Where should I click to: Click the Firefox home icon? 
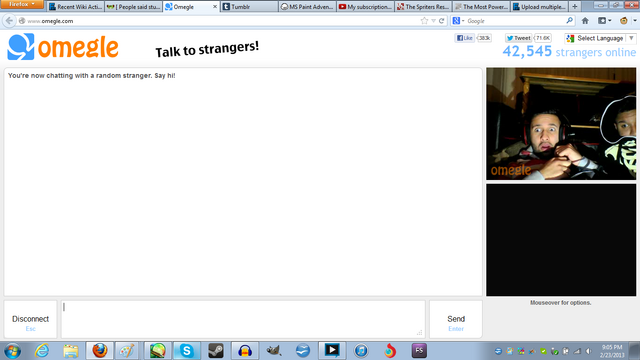(x=585, y=21)
